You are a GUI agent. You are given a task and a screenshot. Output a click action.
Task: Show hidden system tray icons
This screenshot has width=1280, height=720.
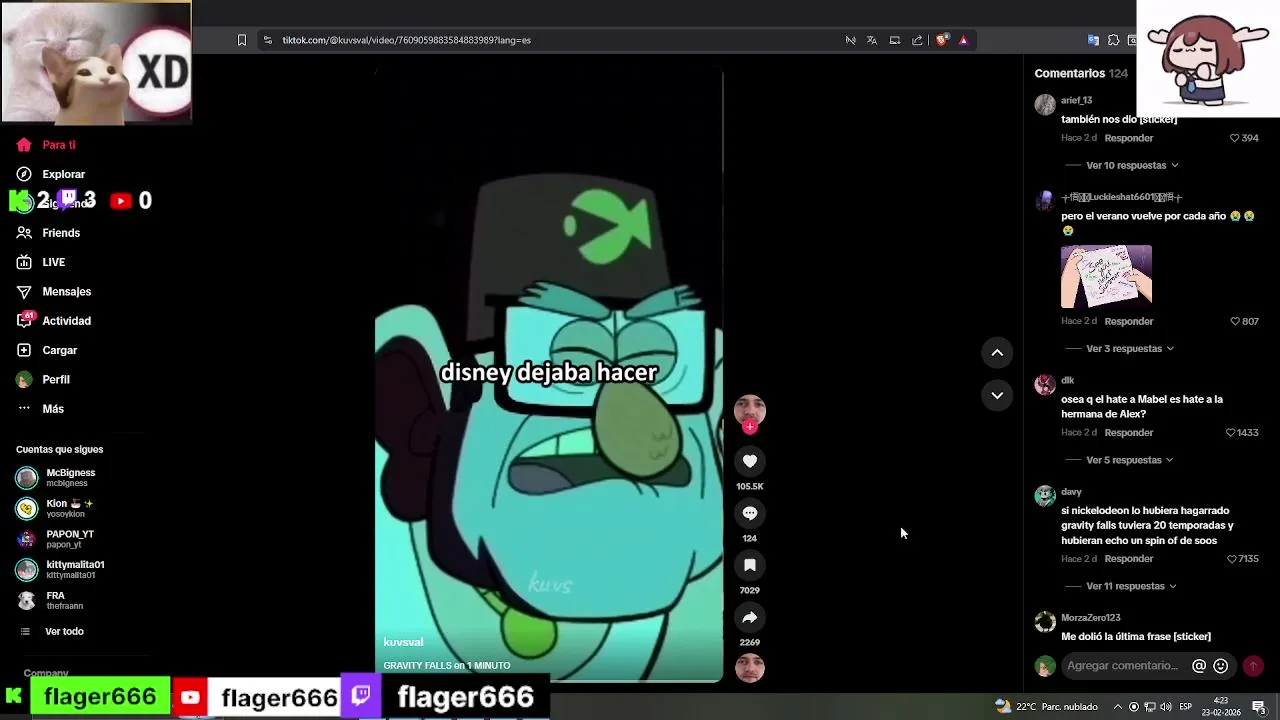point(1118,707)
